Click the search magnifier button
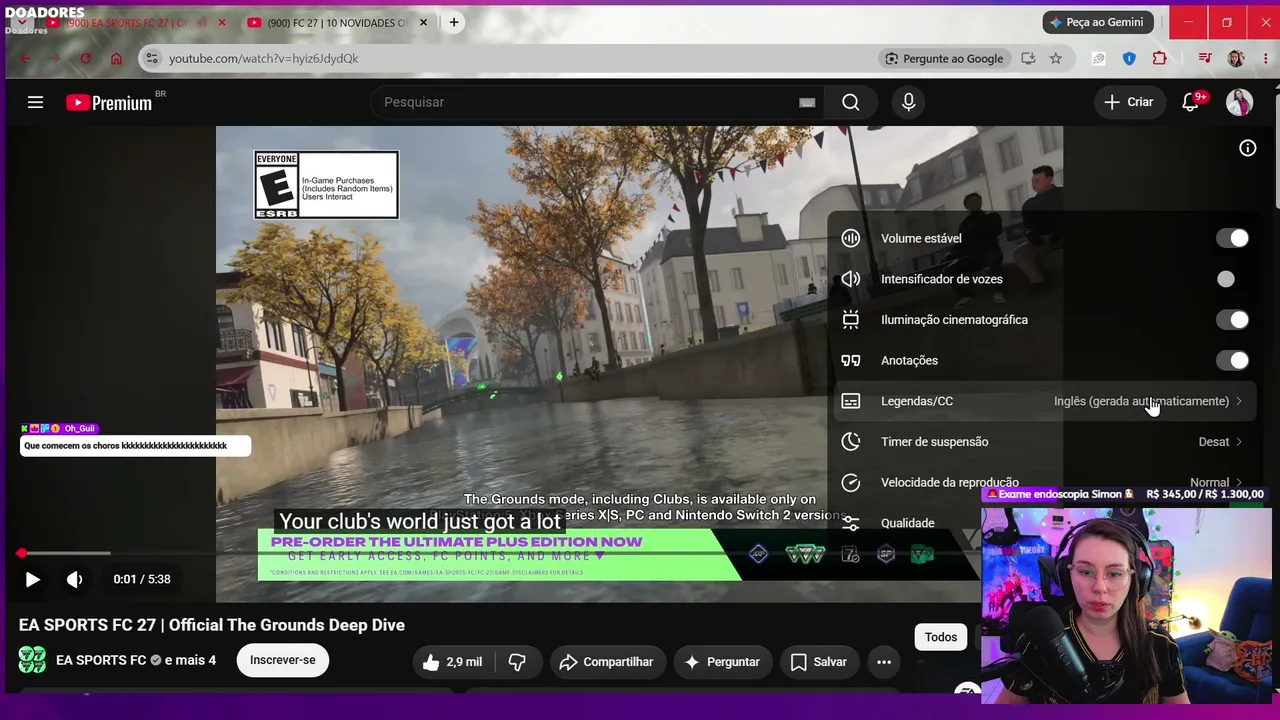This screenshot has width=1280, height=720. (851, 102)
